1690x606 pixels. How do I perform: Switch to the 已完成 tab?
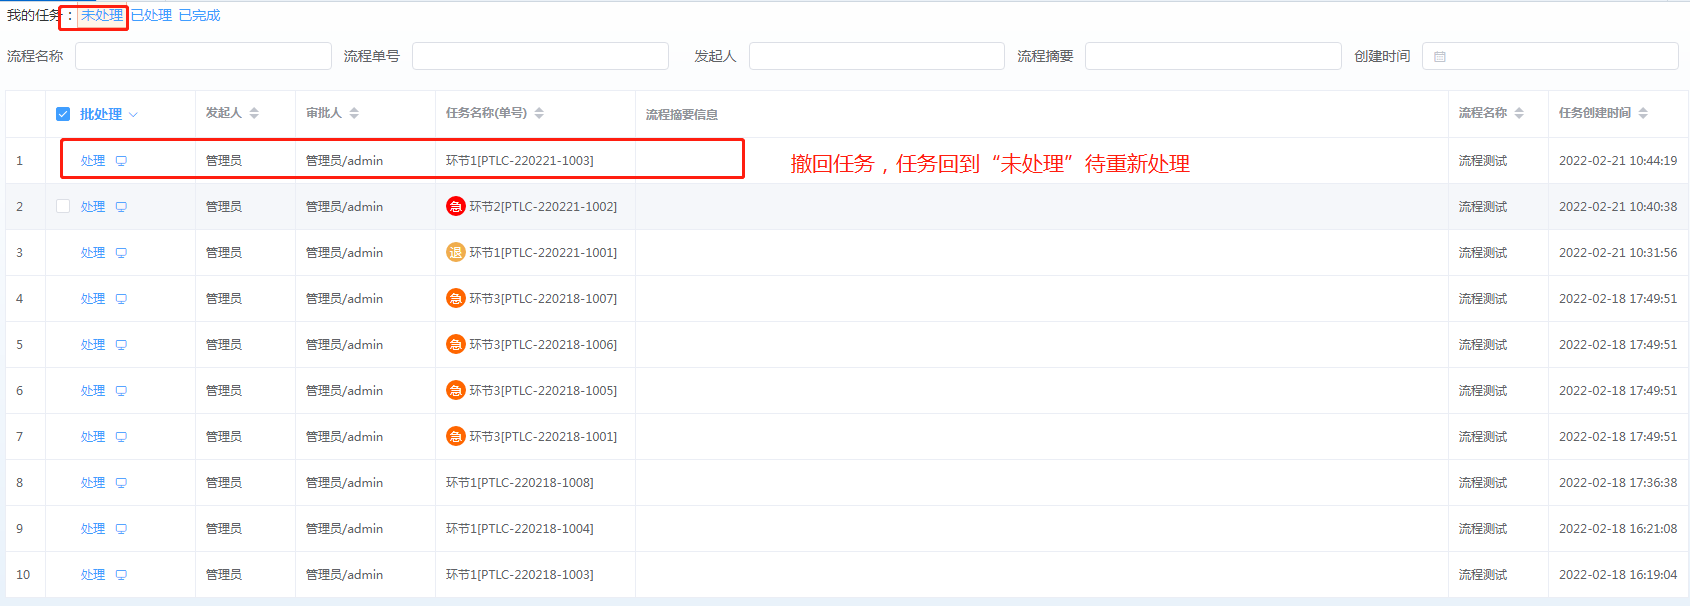pos(199,16)
